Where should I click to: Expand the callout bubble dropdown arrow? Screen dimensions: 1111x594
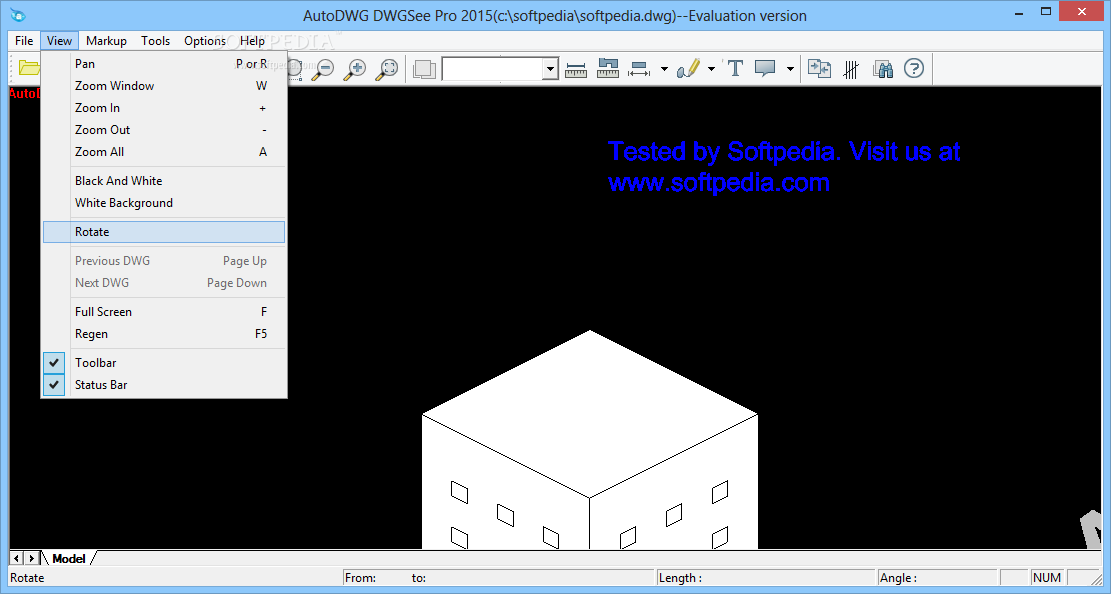790,69
